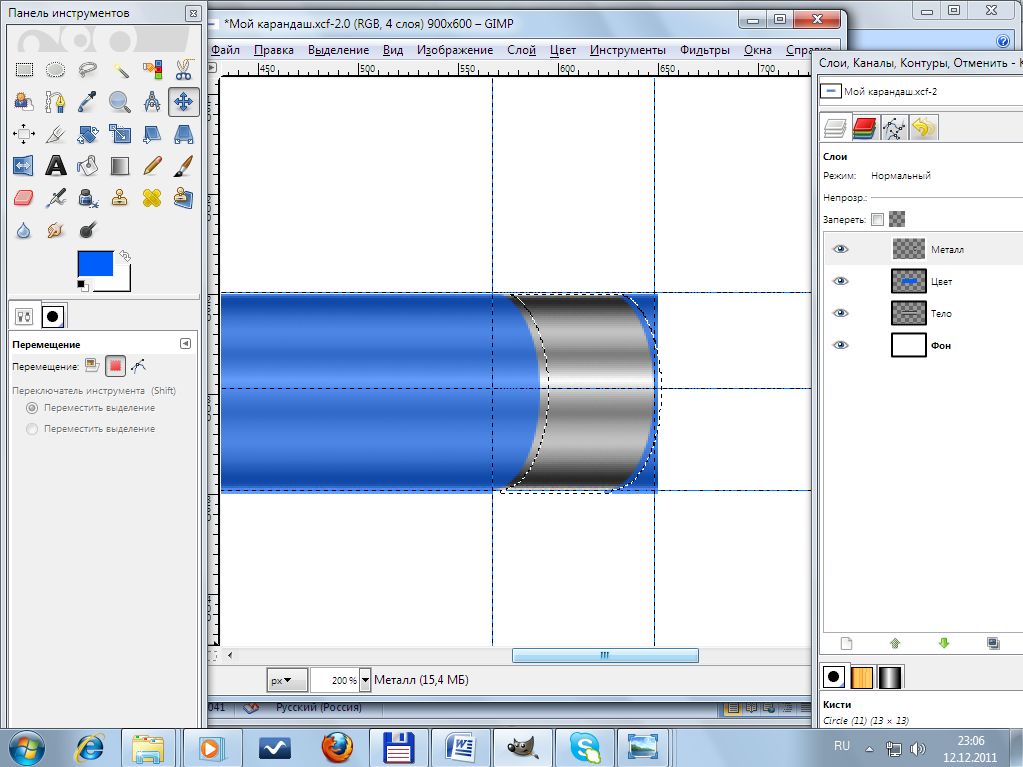Select the Foreground Select tool
This screenshot has width=1023, height=767.
coord(24,102)
